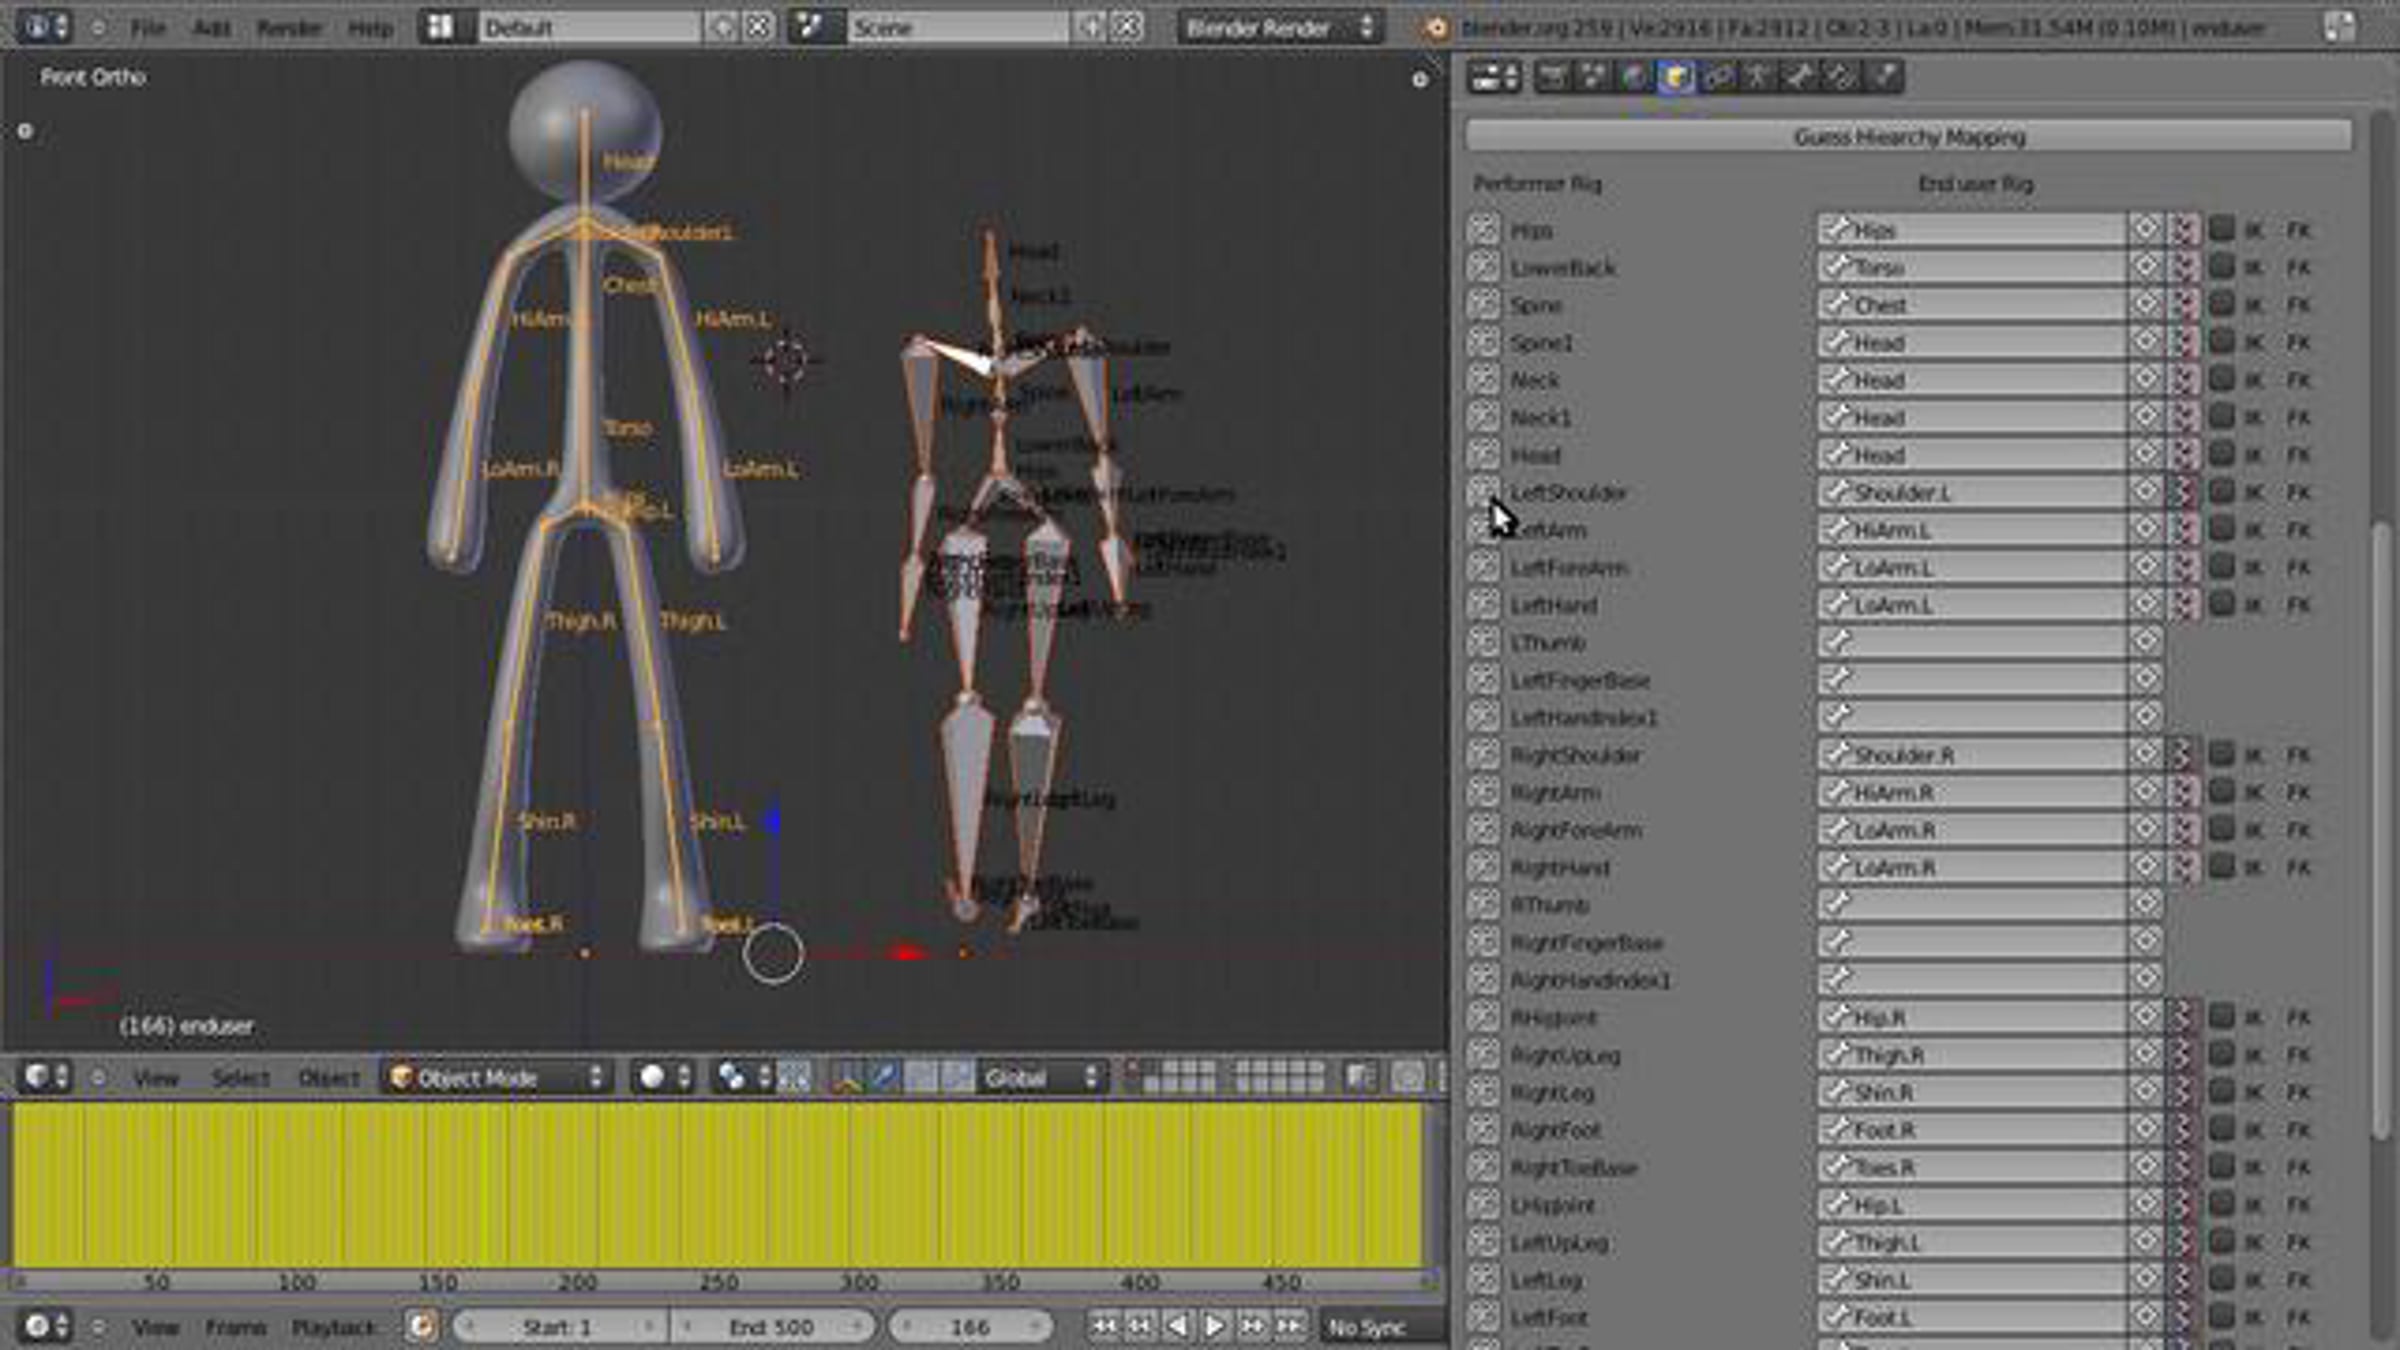This screenshot has height=1350, width=2400.
Task: Open the Blender Render engine dropdown
Action: (1280, 27)
